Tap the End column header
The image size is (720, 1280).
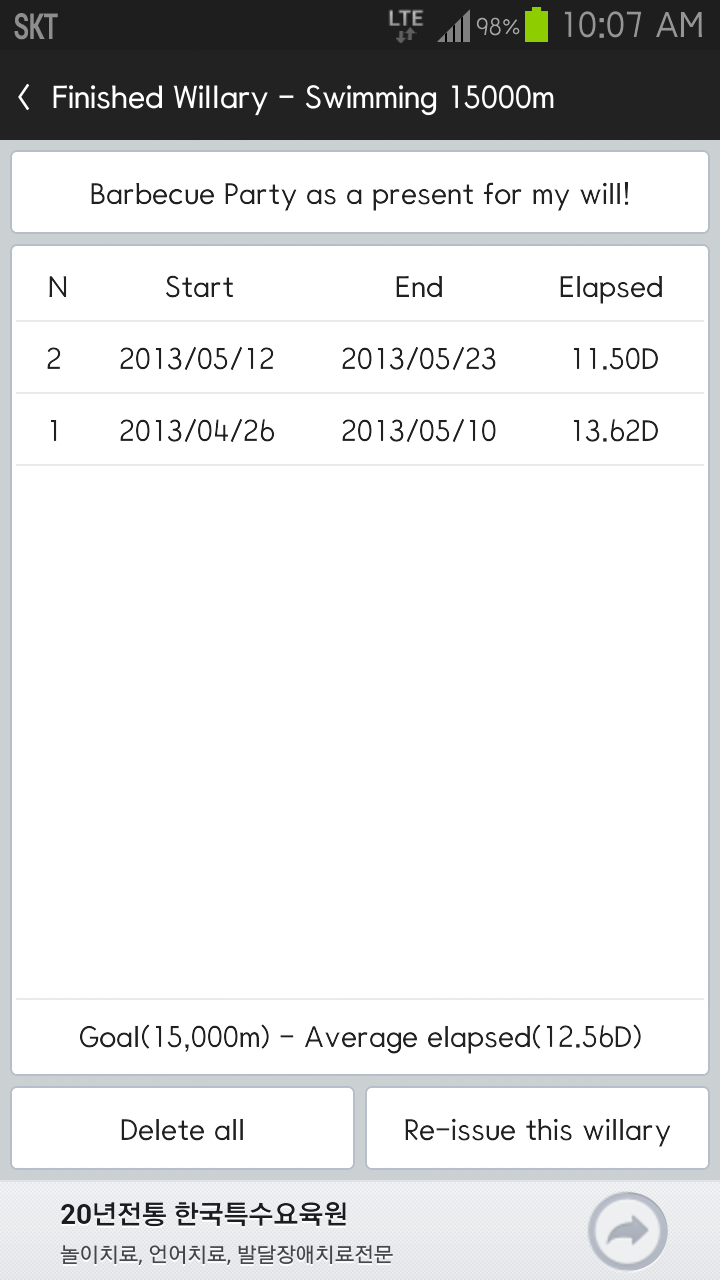[419, 287]
